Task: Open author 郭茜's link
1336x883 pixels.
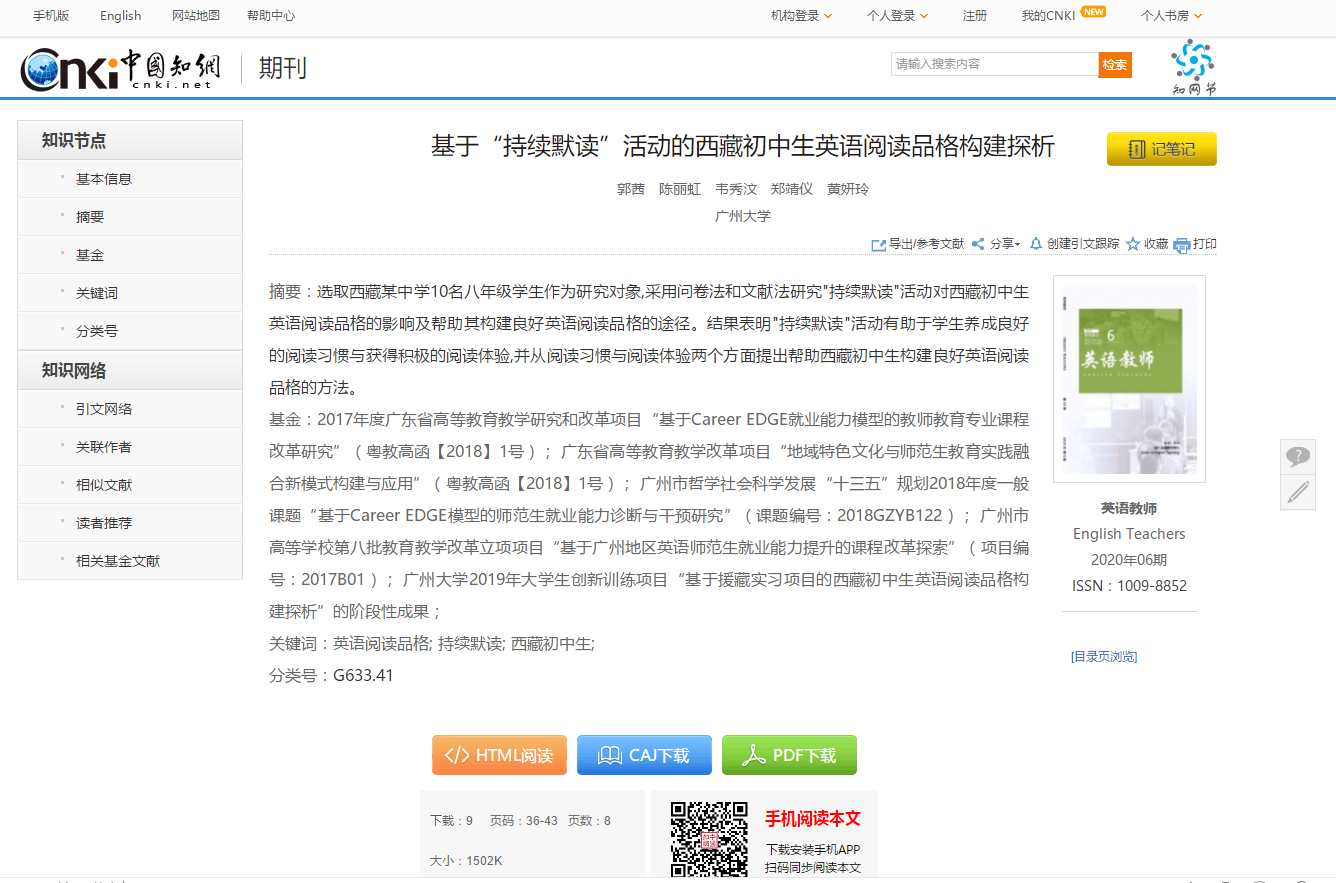Action: 631,189
